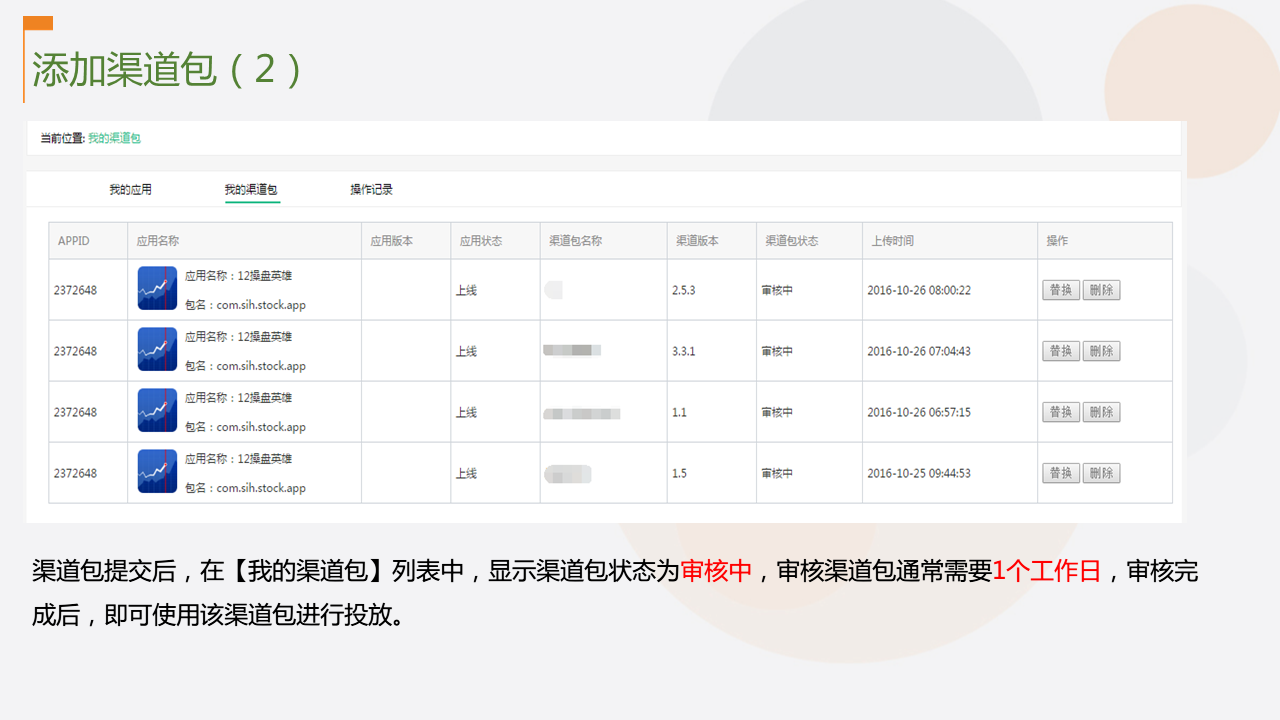Select channel version 1.5 cell
Screen dimensions: 1280x720
tap(679, 473)
